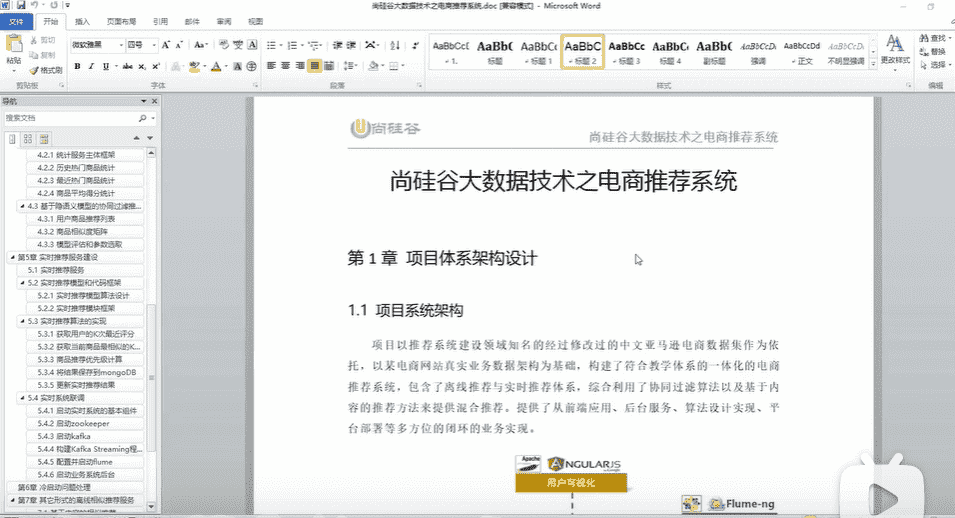Apply the 标题 1 style
955x518 pixels.
coord(539,52)
